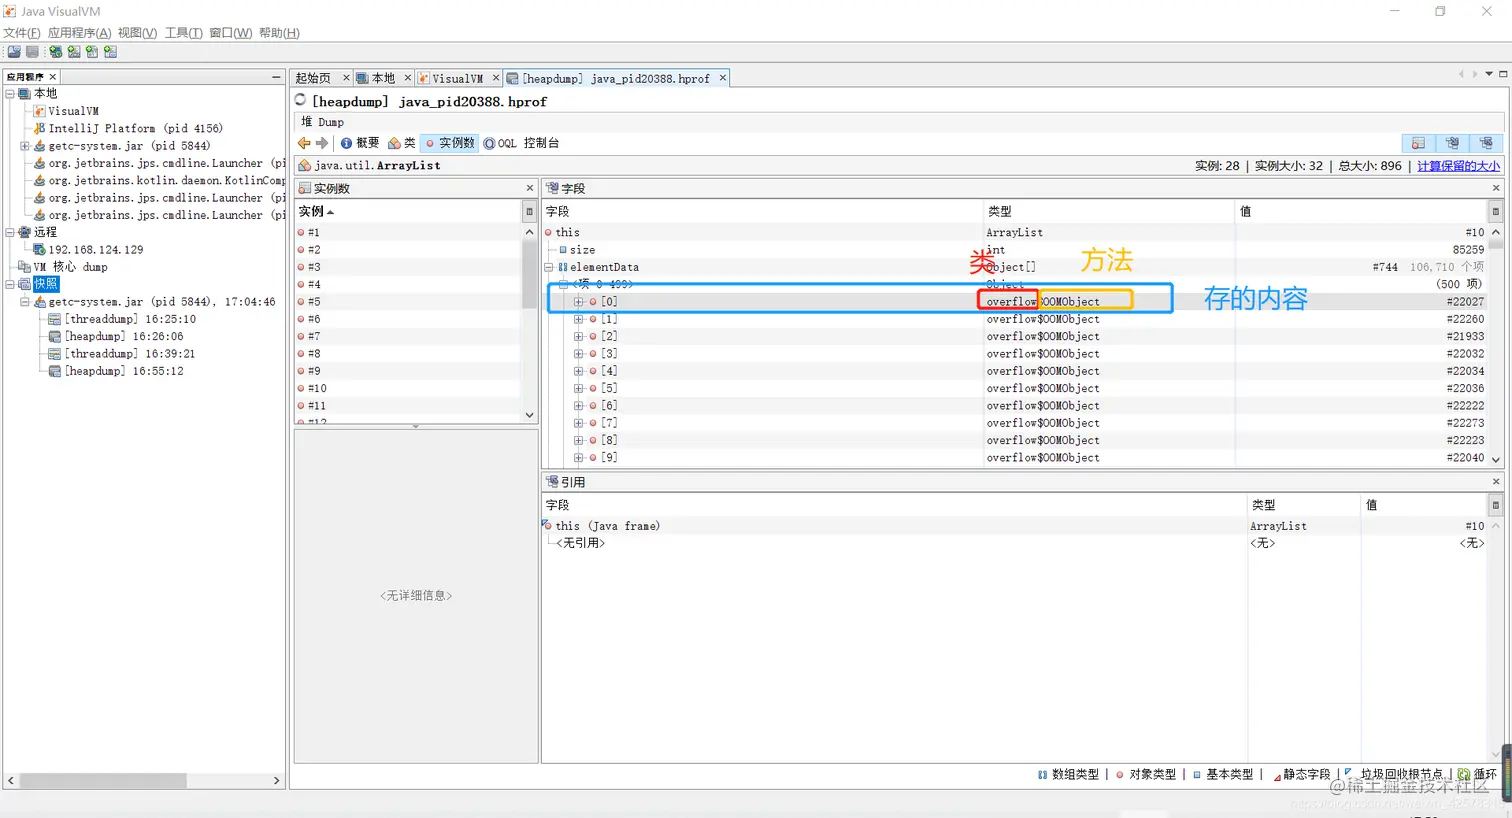Screen dimensions: 1512x818
Task: Click the 类型 column header in 字段 table
Action: (x=1109, y=211)
